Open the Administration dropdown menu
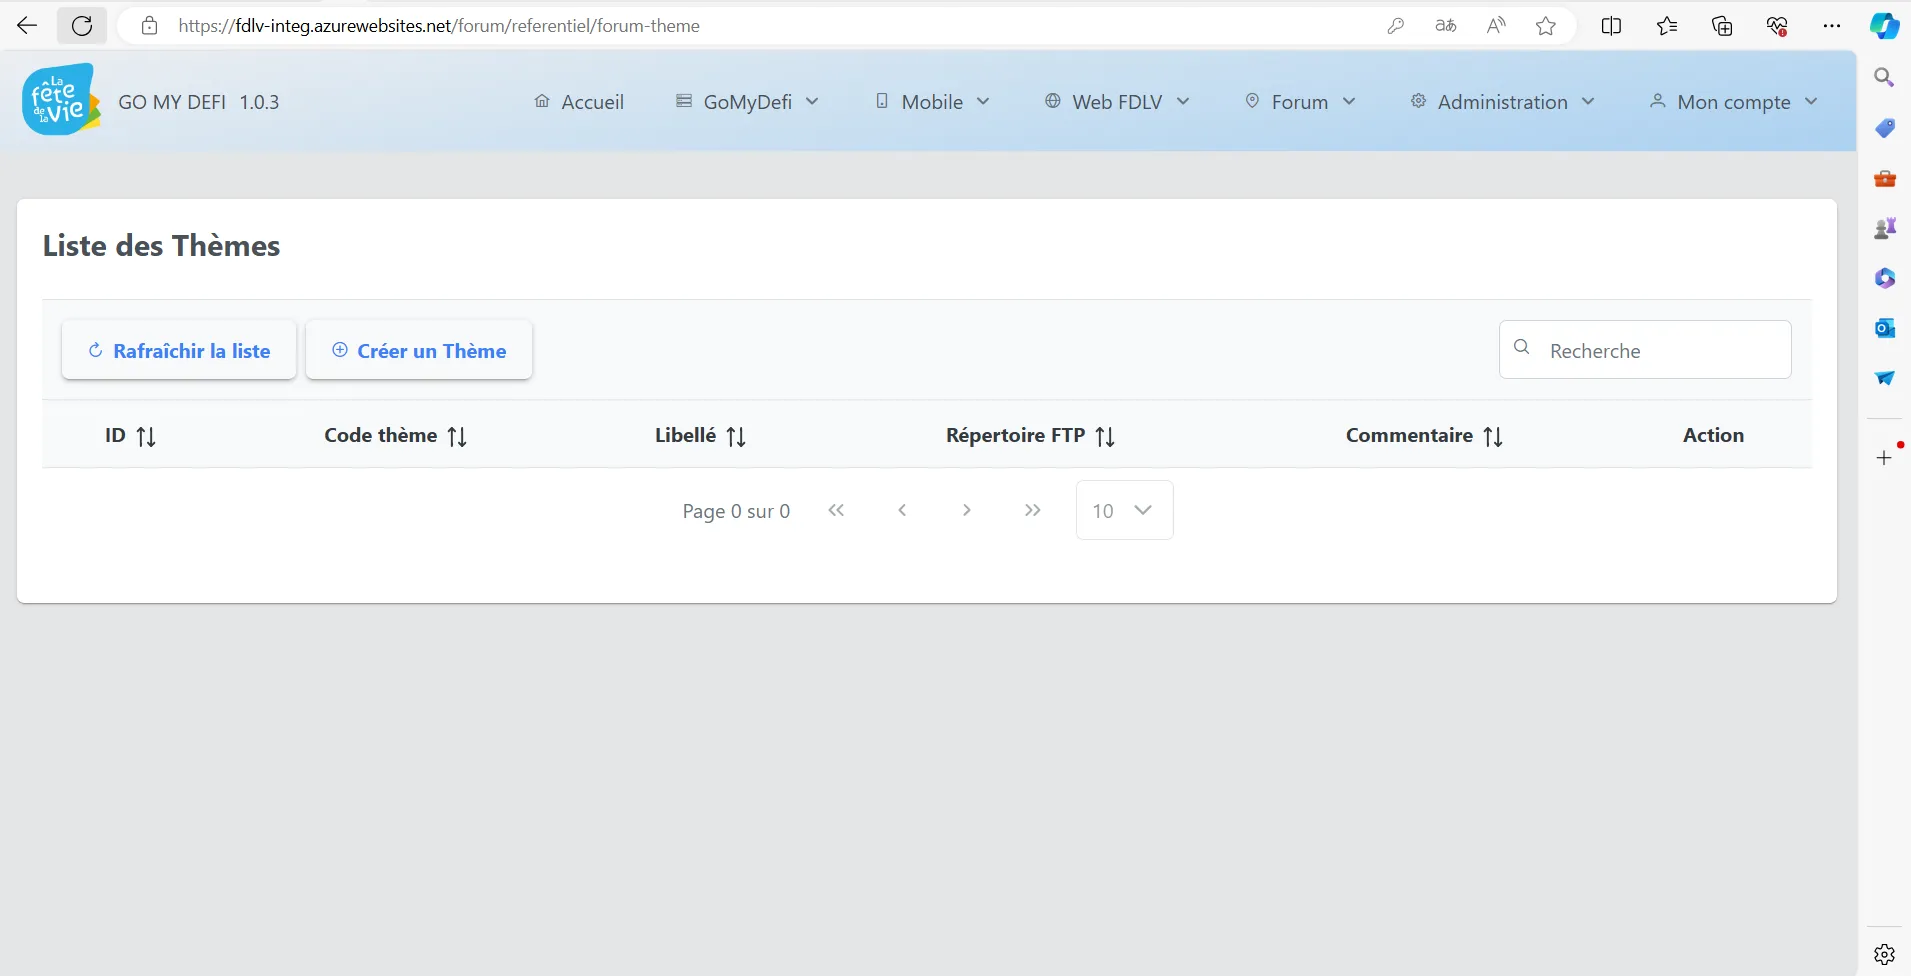 [1502, 102]
